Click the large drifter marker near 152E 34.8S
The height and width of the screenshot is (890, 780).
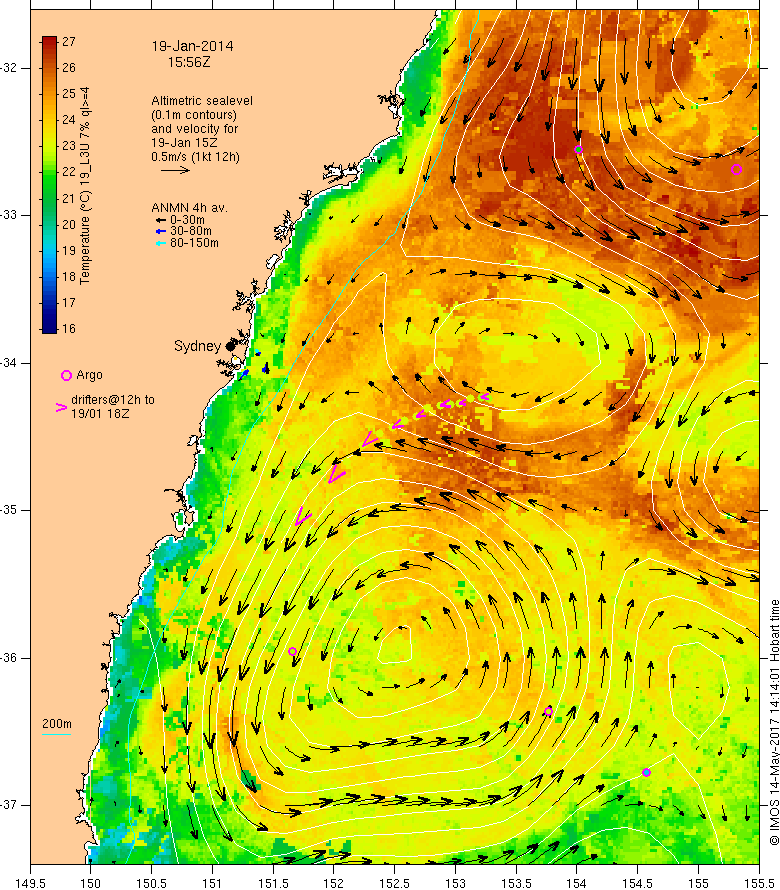(336, 474)
